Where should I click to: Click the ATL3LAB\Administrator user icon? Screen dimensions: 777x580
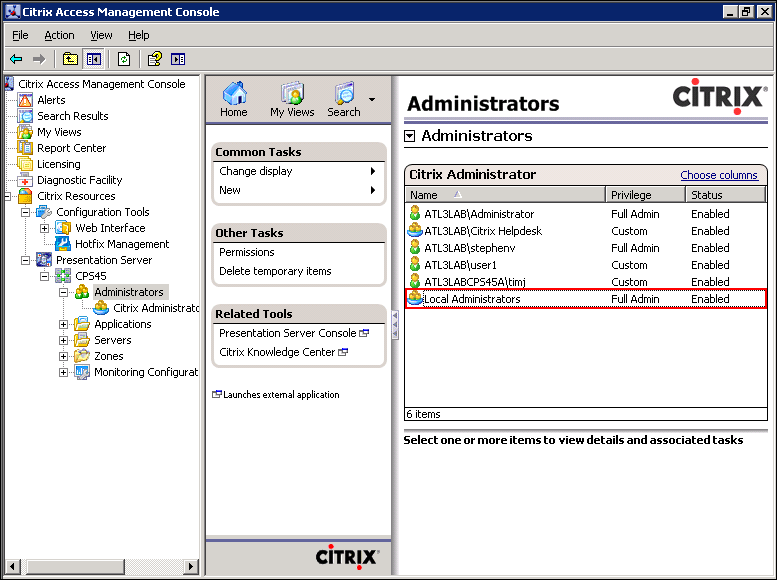click(415, 214)
